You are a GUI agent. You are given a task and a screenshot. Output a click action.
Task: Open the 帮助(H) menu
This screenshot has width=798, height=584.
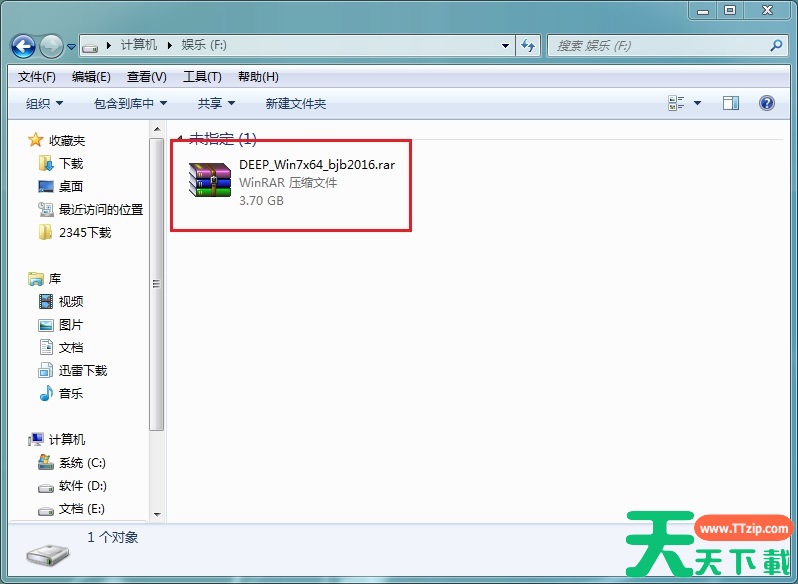tap(258, 77)
